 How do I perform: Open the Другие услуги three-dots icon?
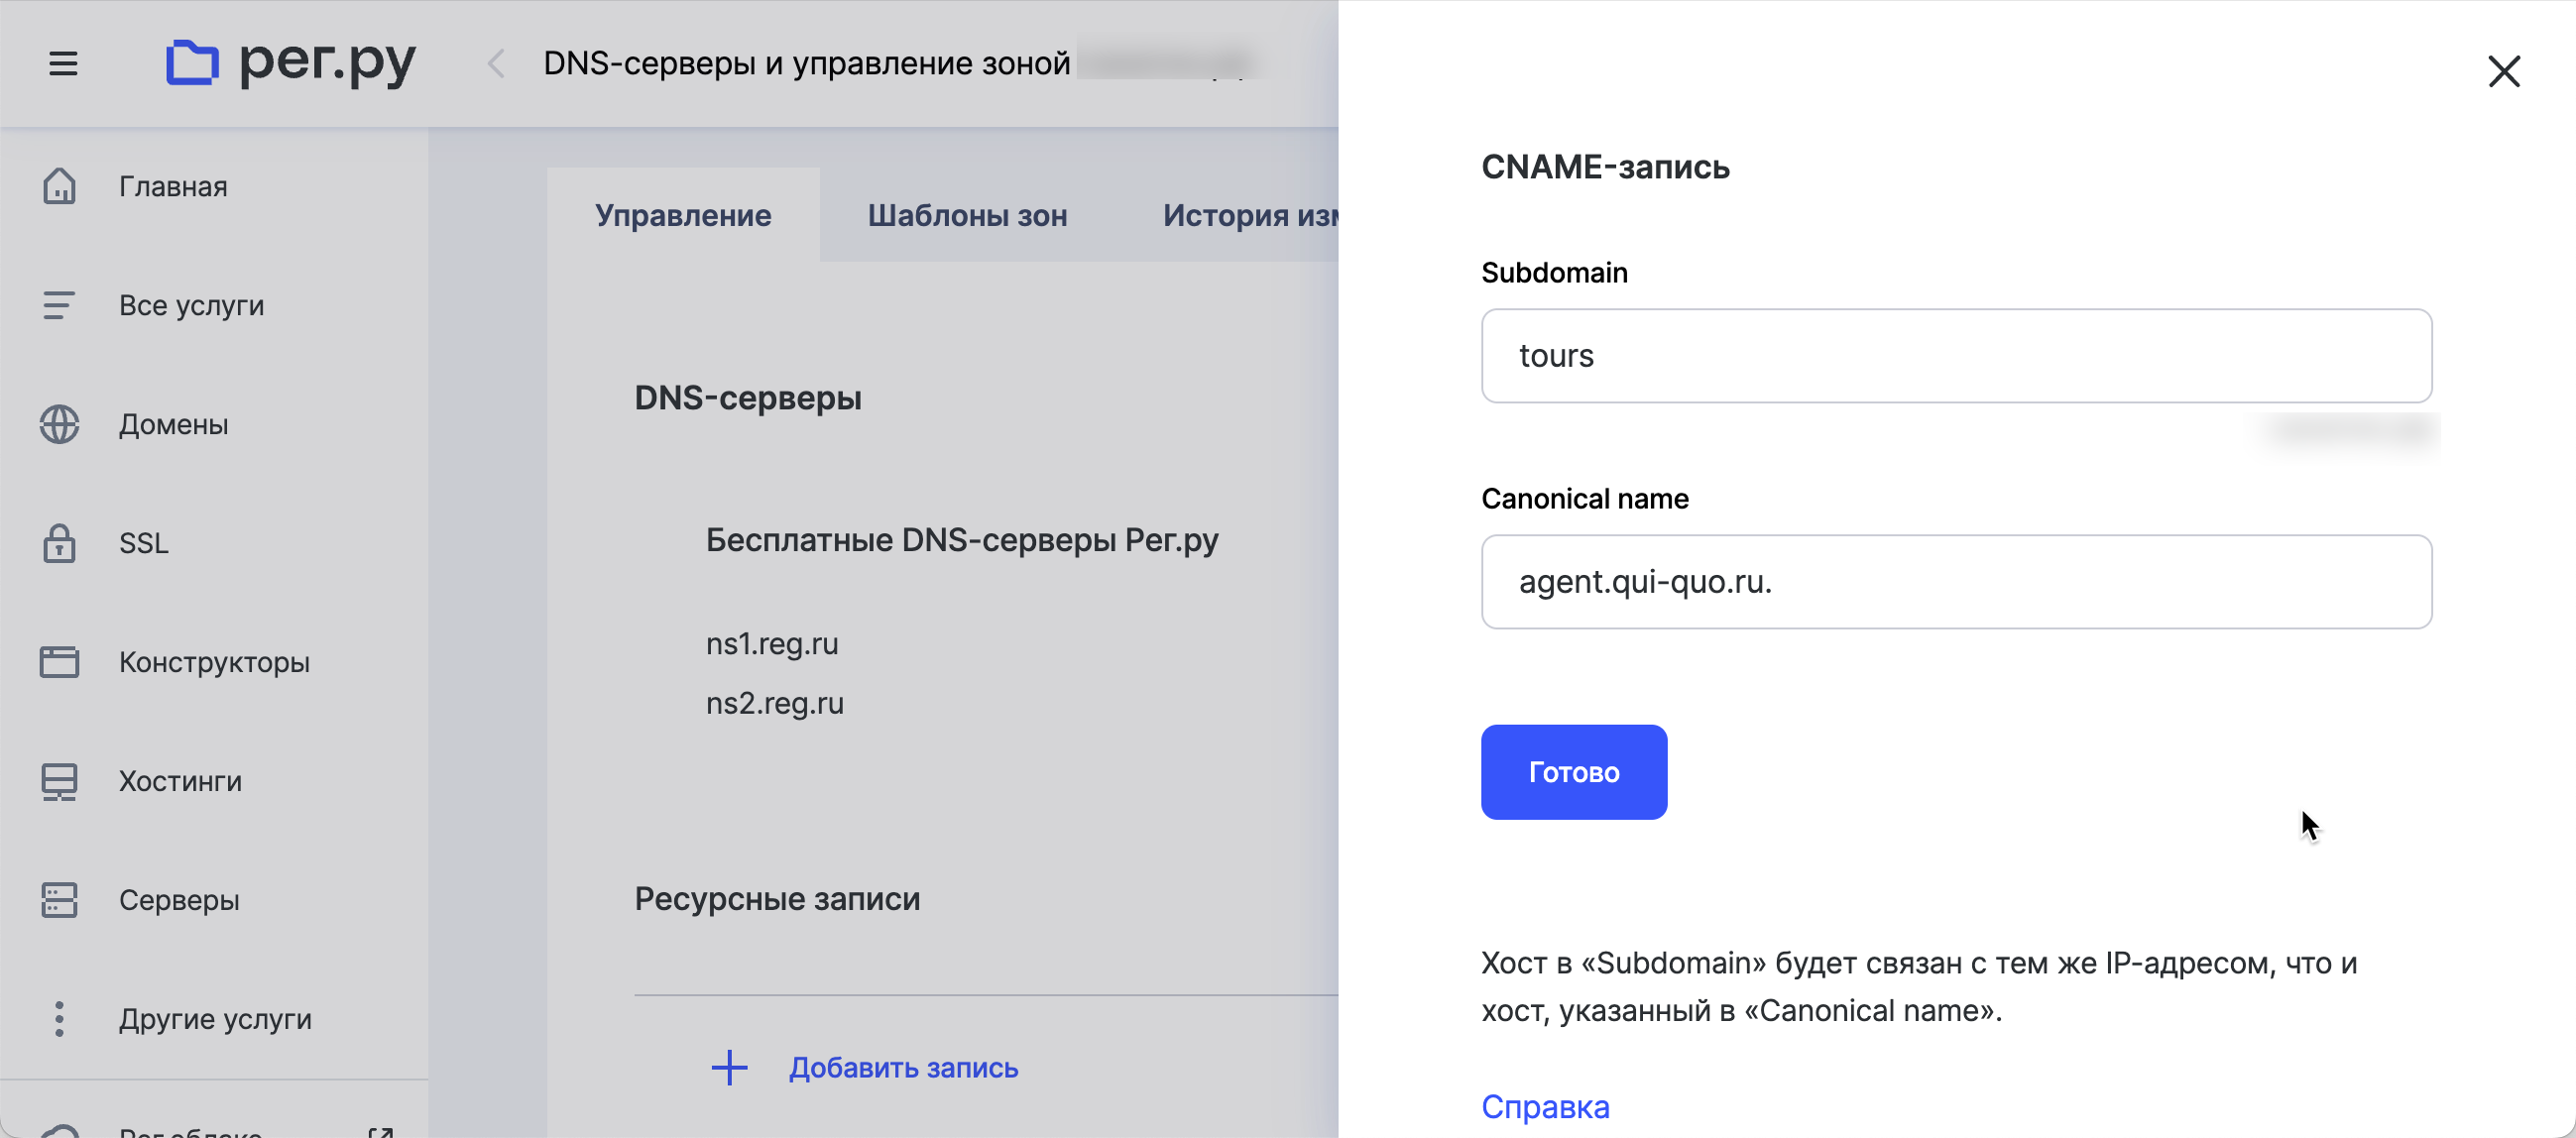pos(59,1019)
